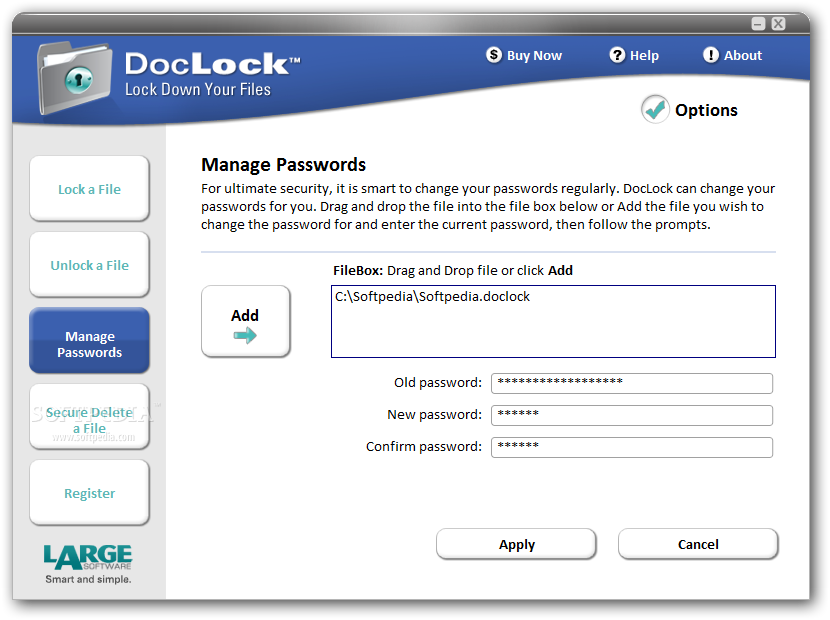Click the 'Smart and simple.' slogan
Image resolution: width=830 pixels, height=620 pixels.
click(x=88, y=579)
